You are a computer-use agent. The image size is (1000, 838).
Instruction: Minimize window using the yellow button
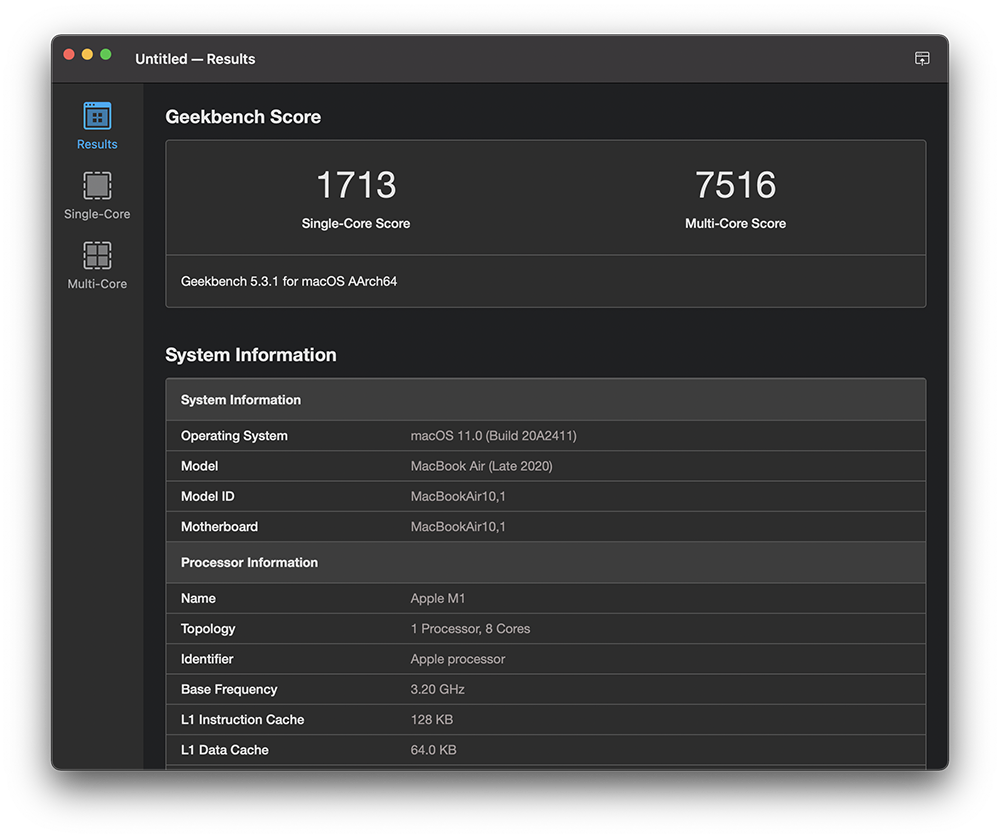(x=87, y=55)
